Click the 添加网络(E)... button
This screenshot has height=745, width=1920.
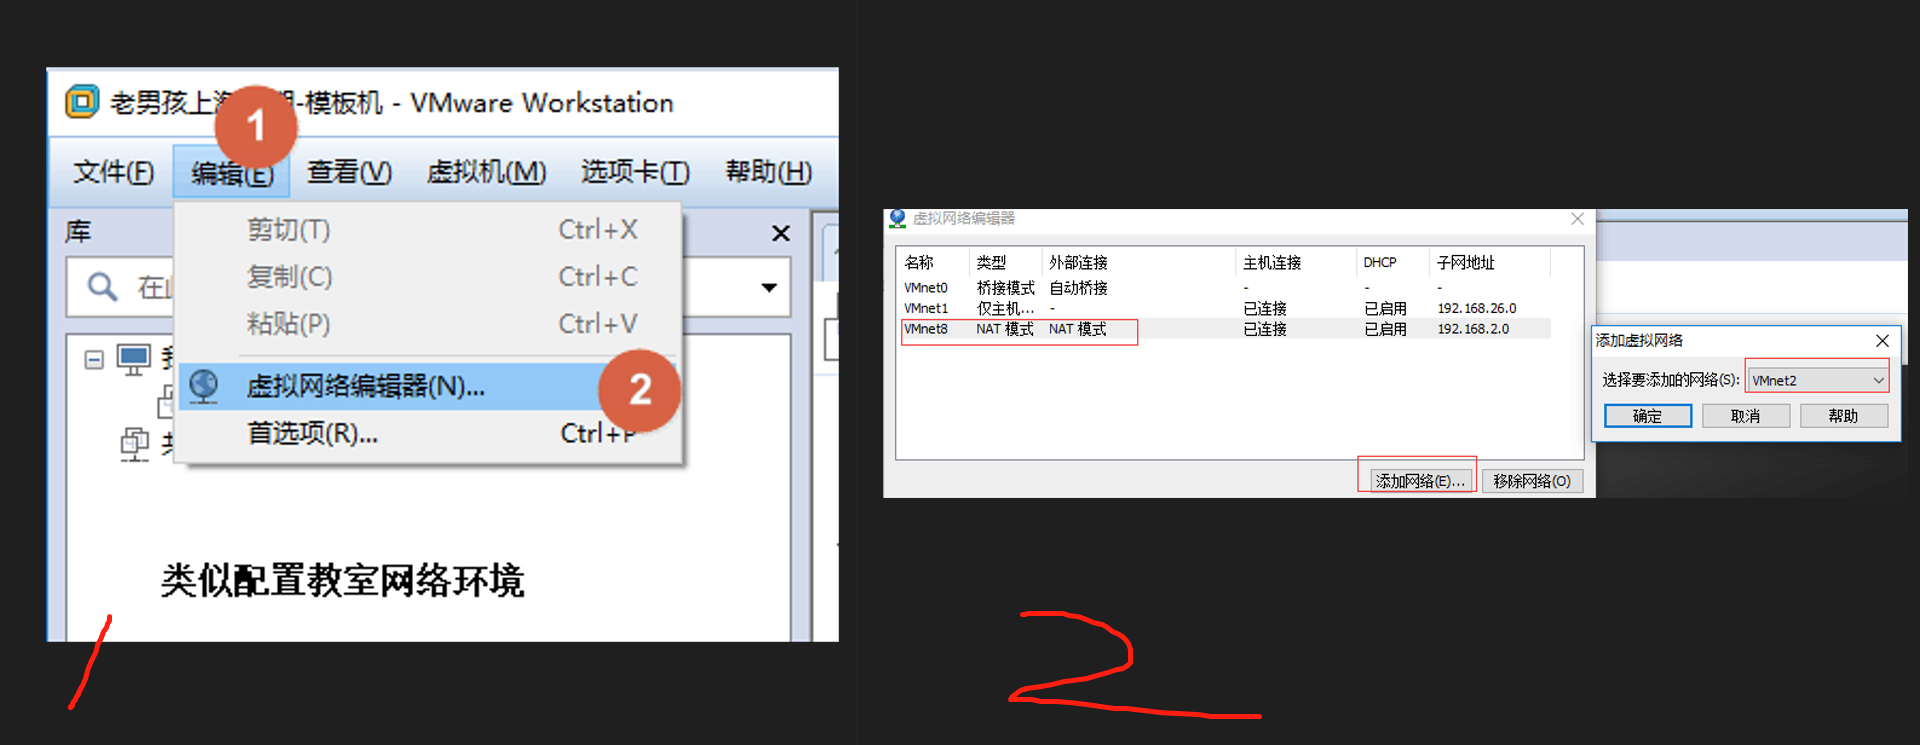coord(1419,481)
